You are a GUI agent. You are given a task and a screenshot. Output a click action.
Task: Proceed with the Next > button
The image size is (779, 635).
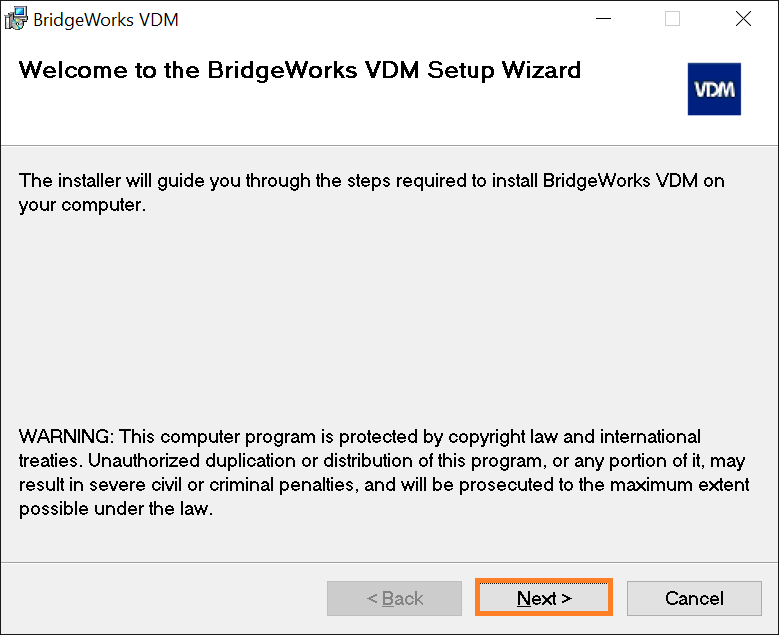coord(544,597)
